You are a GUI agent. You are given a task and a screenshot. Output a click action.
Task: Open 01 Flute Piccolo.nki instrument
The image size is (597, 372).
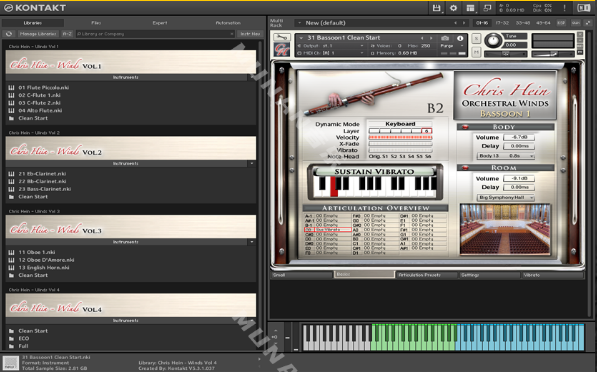(x=44, y=88)
